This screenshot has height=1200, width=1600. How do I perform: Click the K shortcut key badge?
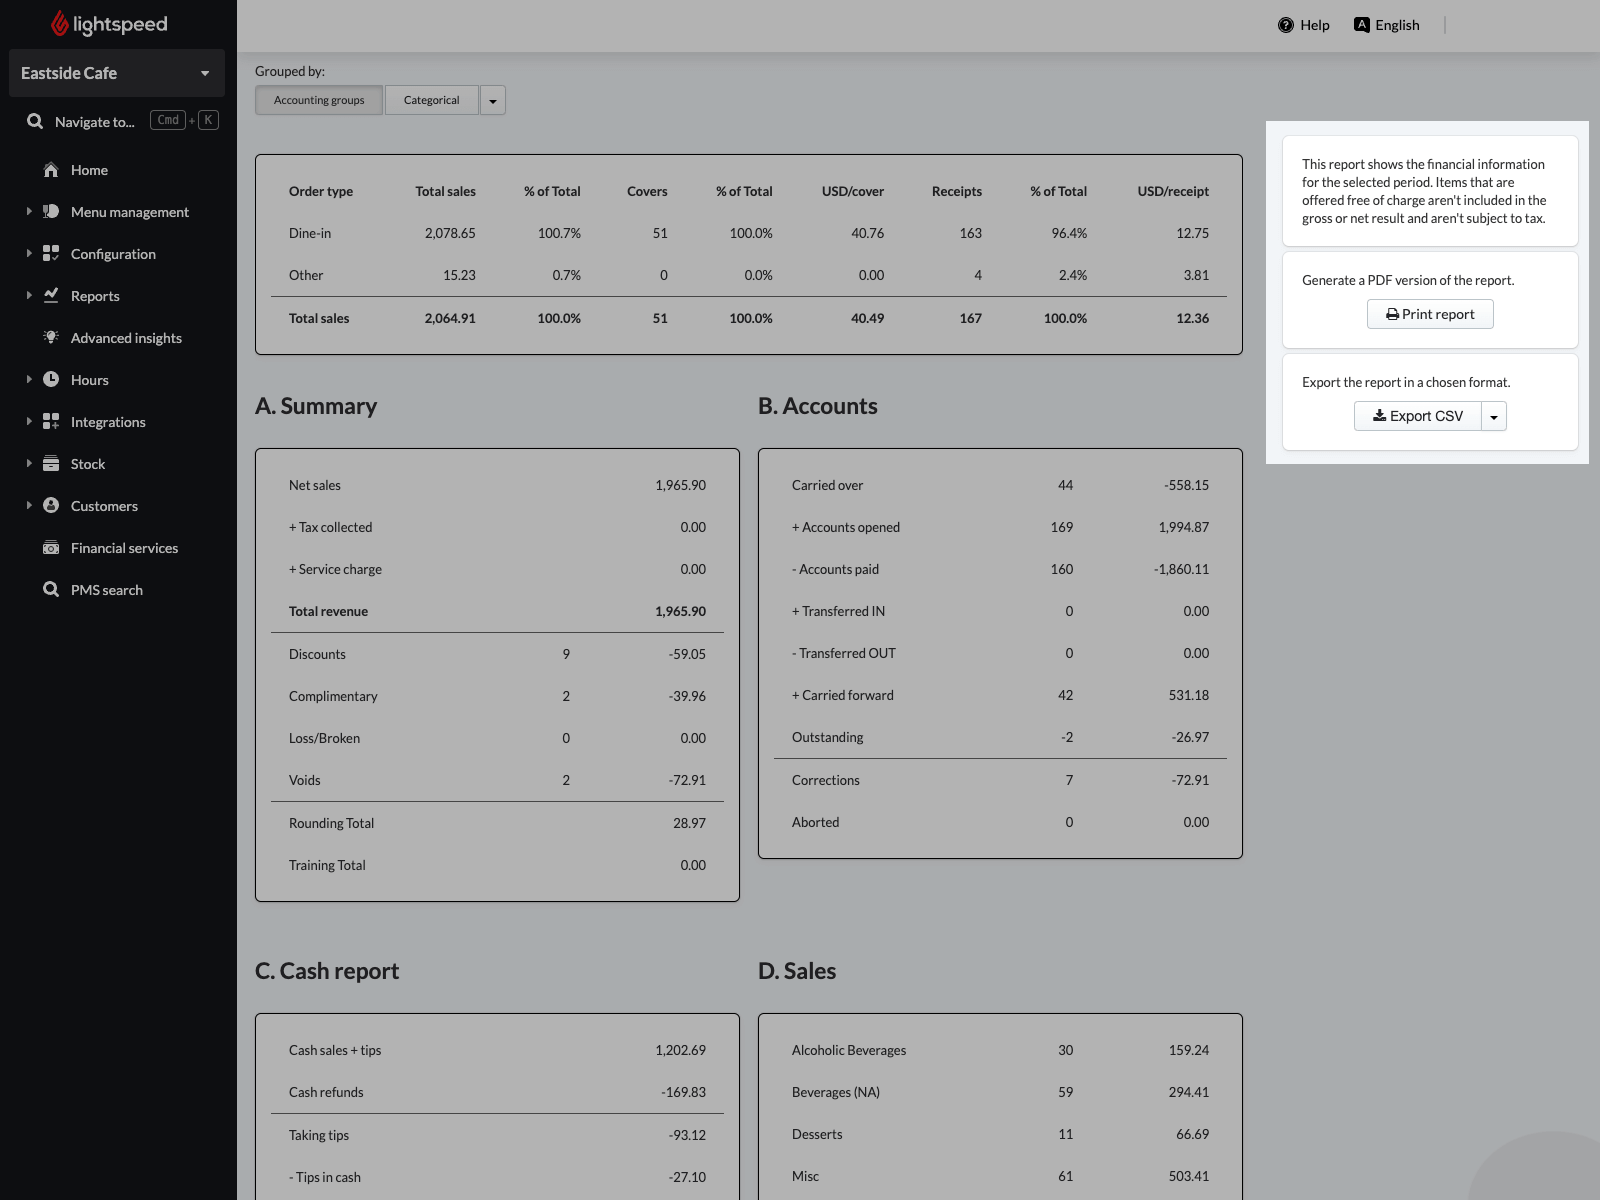[x=208, y=120]
